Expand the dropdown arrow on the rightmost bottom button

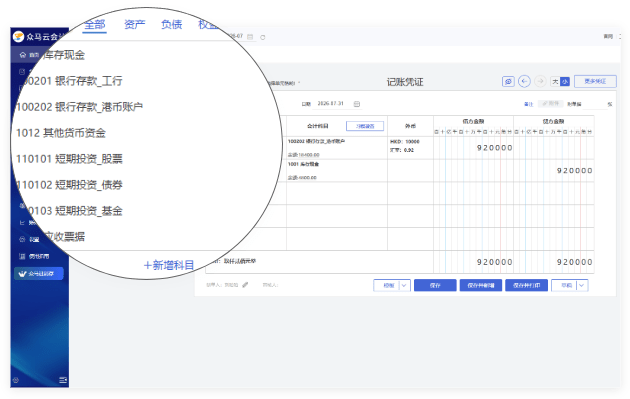(x=582, y=285)
